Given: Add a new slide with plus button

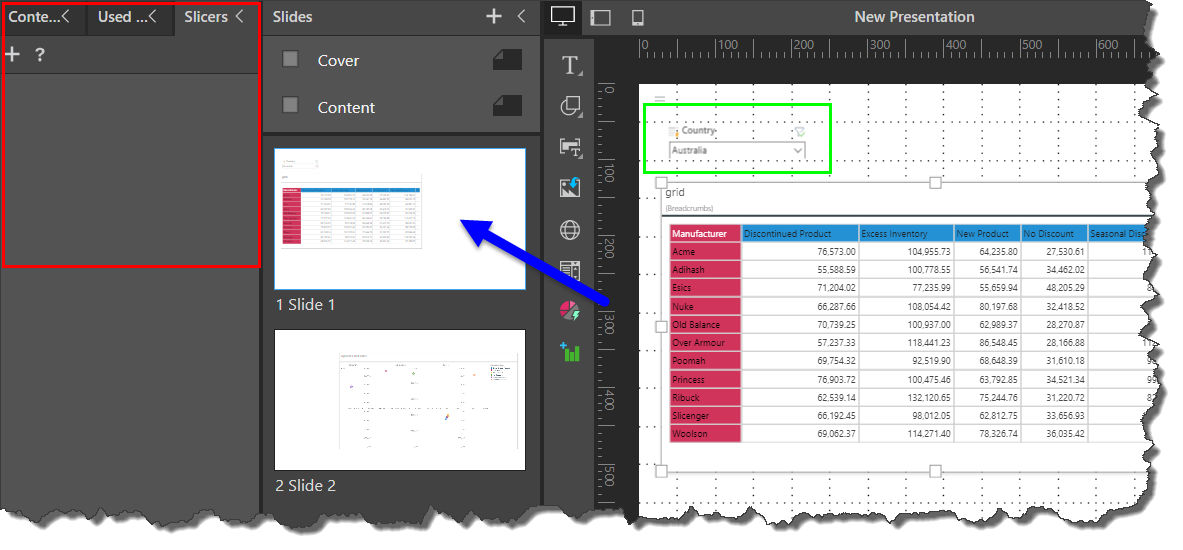Looking at the screenshot, I should (x=493, y=16).
